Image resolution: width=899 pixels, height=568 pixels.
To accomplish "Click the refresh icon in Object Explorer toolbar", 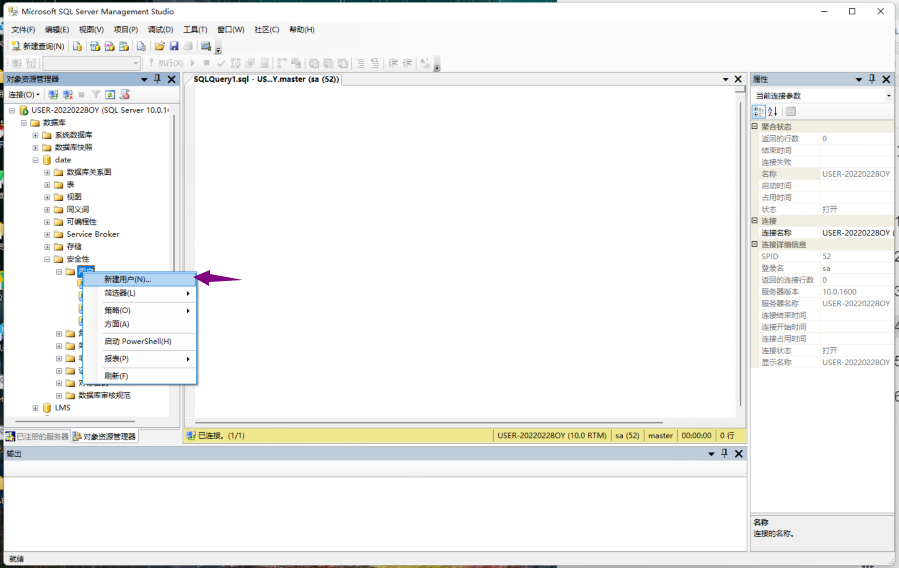I will (110, 95).
